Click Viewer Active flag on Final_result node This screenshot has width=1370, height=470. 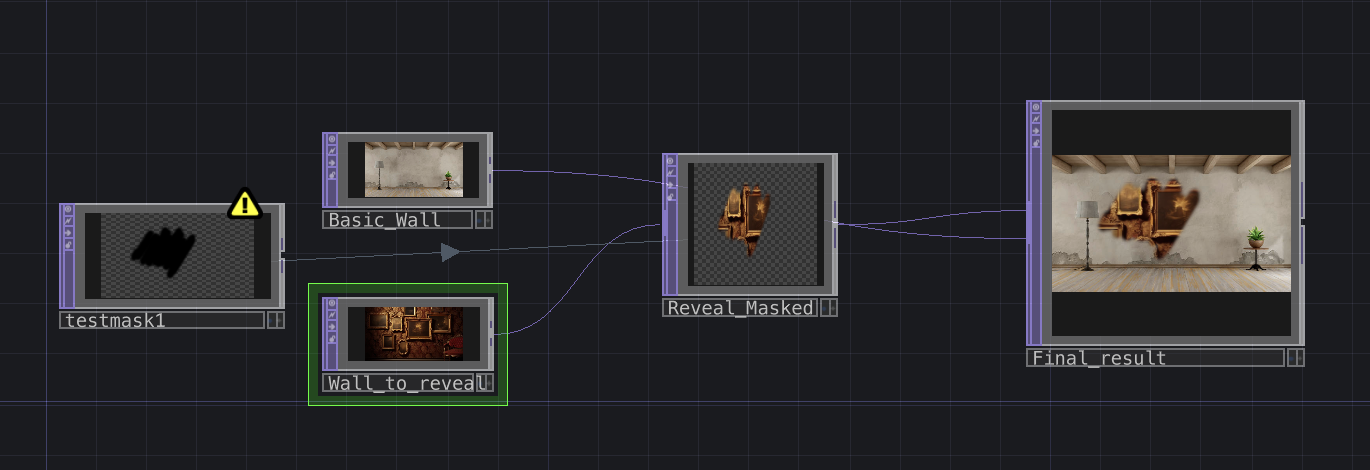(1036, 107)
